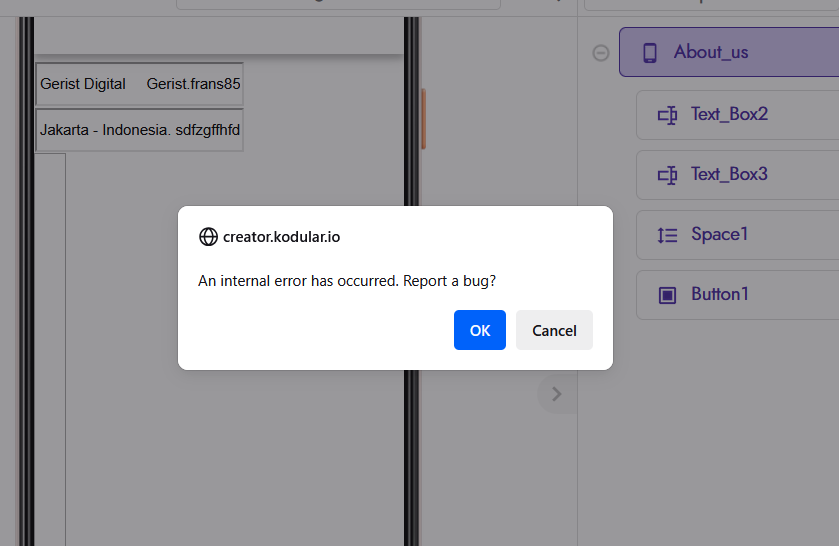
Task: Click the textbox icon beside Text_Box2
Action: pos(667,115)
